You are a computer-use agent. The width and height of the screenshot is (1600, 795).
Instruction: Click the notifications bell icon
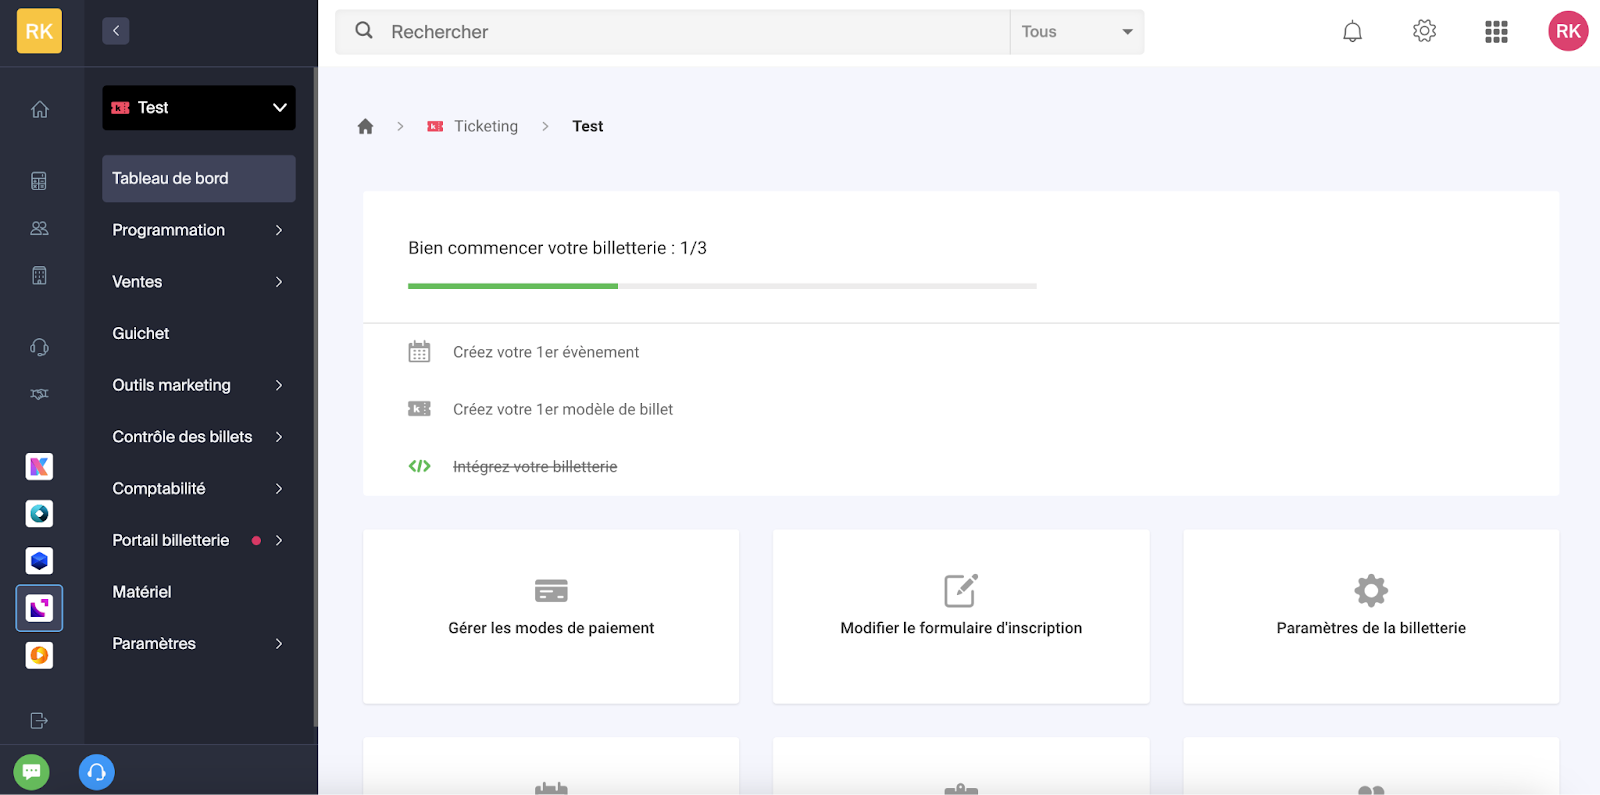tap(1352, 32)
